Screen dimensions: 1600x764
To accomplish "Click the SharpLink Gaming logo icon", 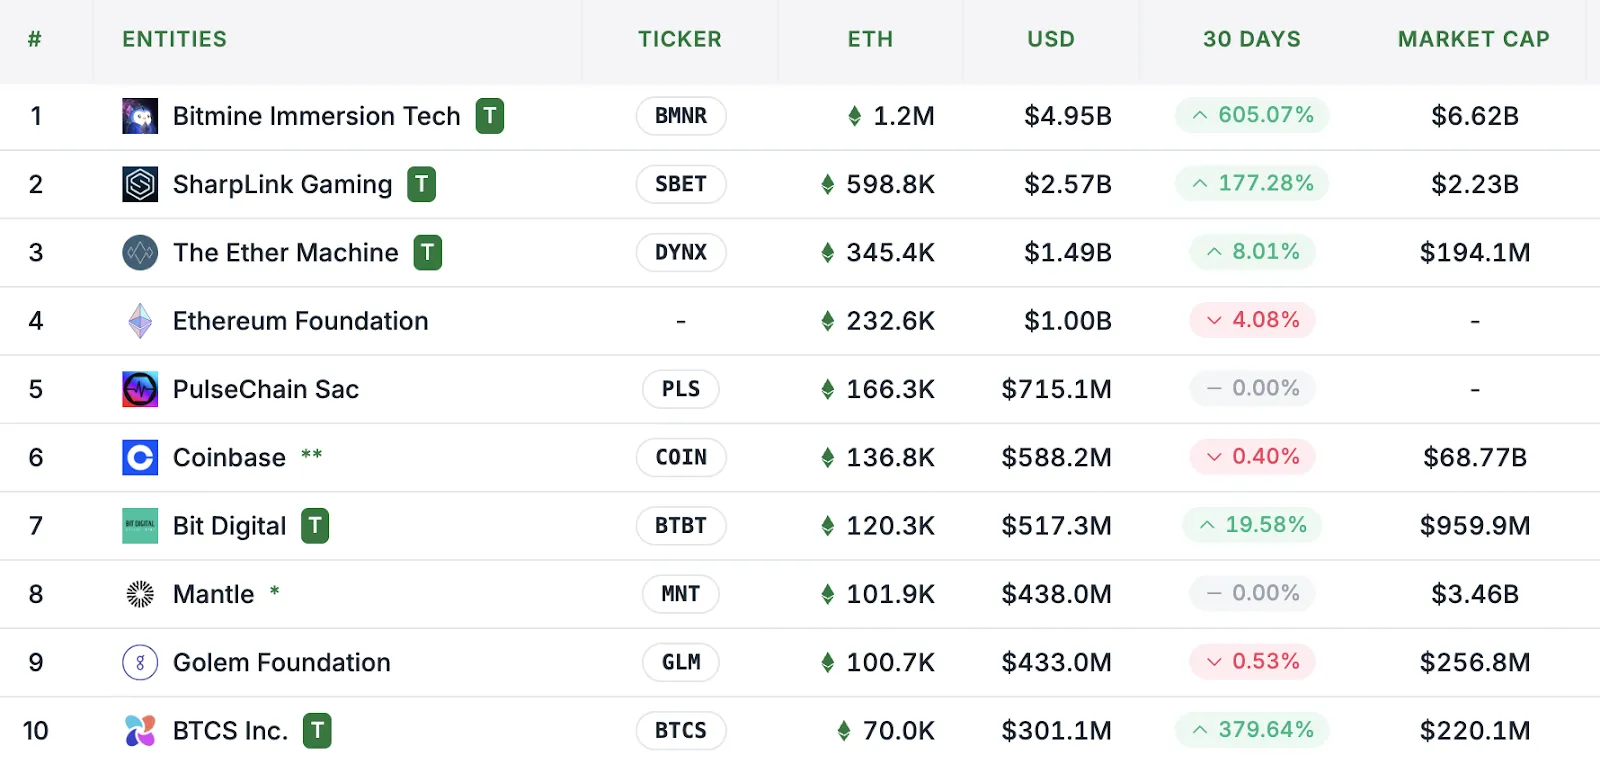I will coord(140,184).
